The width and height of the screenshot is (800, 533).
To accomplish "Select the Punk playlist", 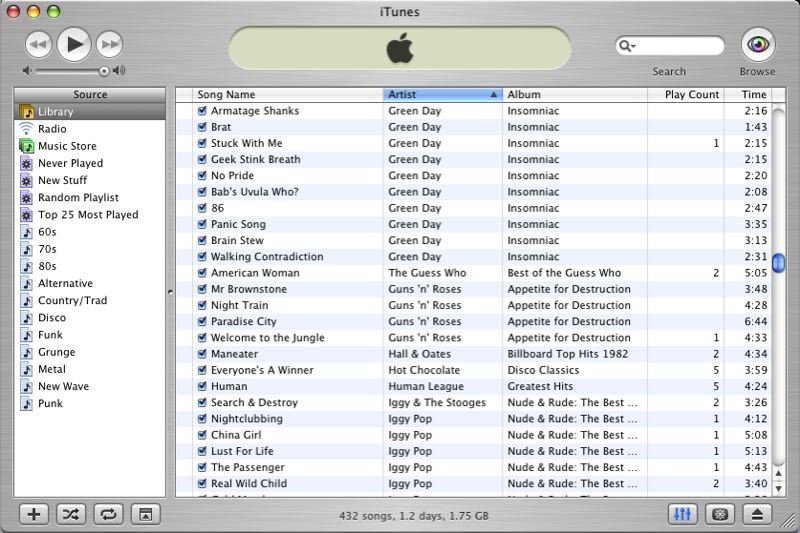I will (x=90, y=403).
